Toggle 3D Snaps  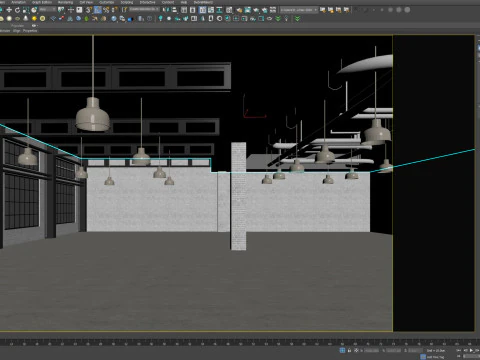89,10
